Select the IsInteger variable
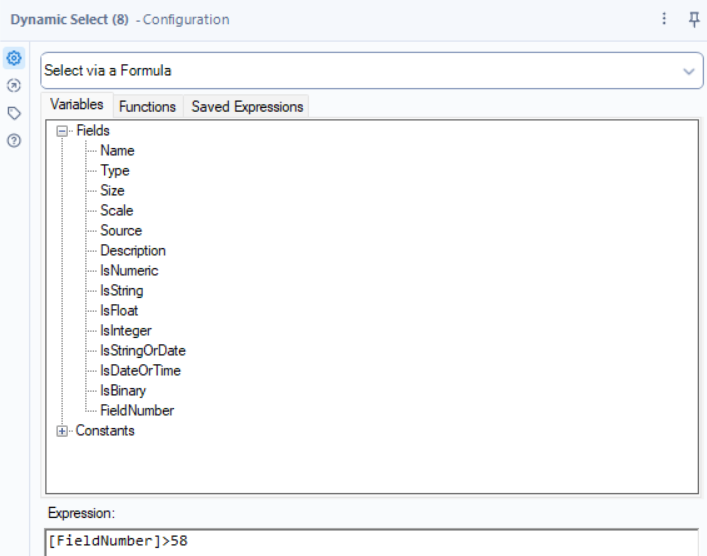 [126, 331]
